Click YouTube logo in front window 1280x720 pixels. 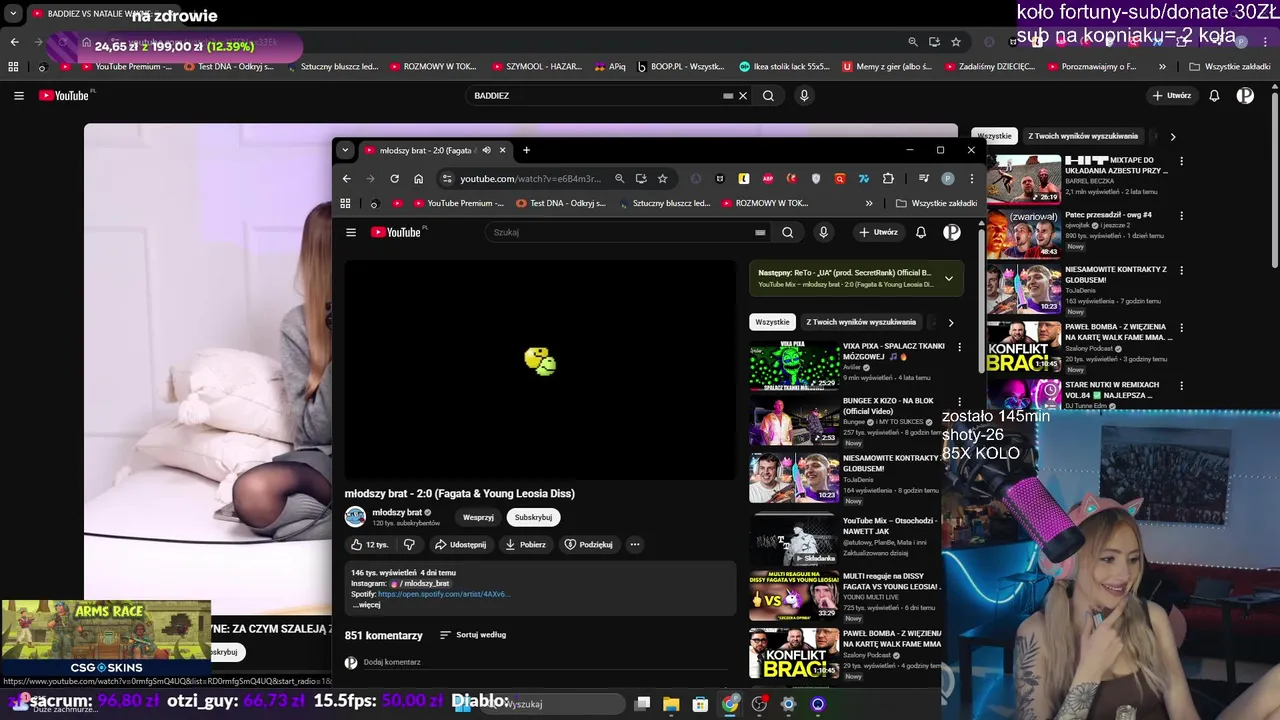click(398, 232)
